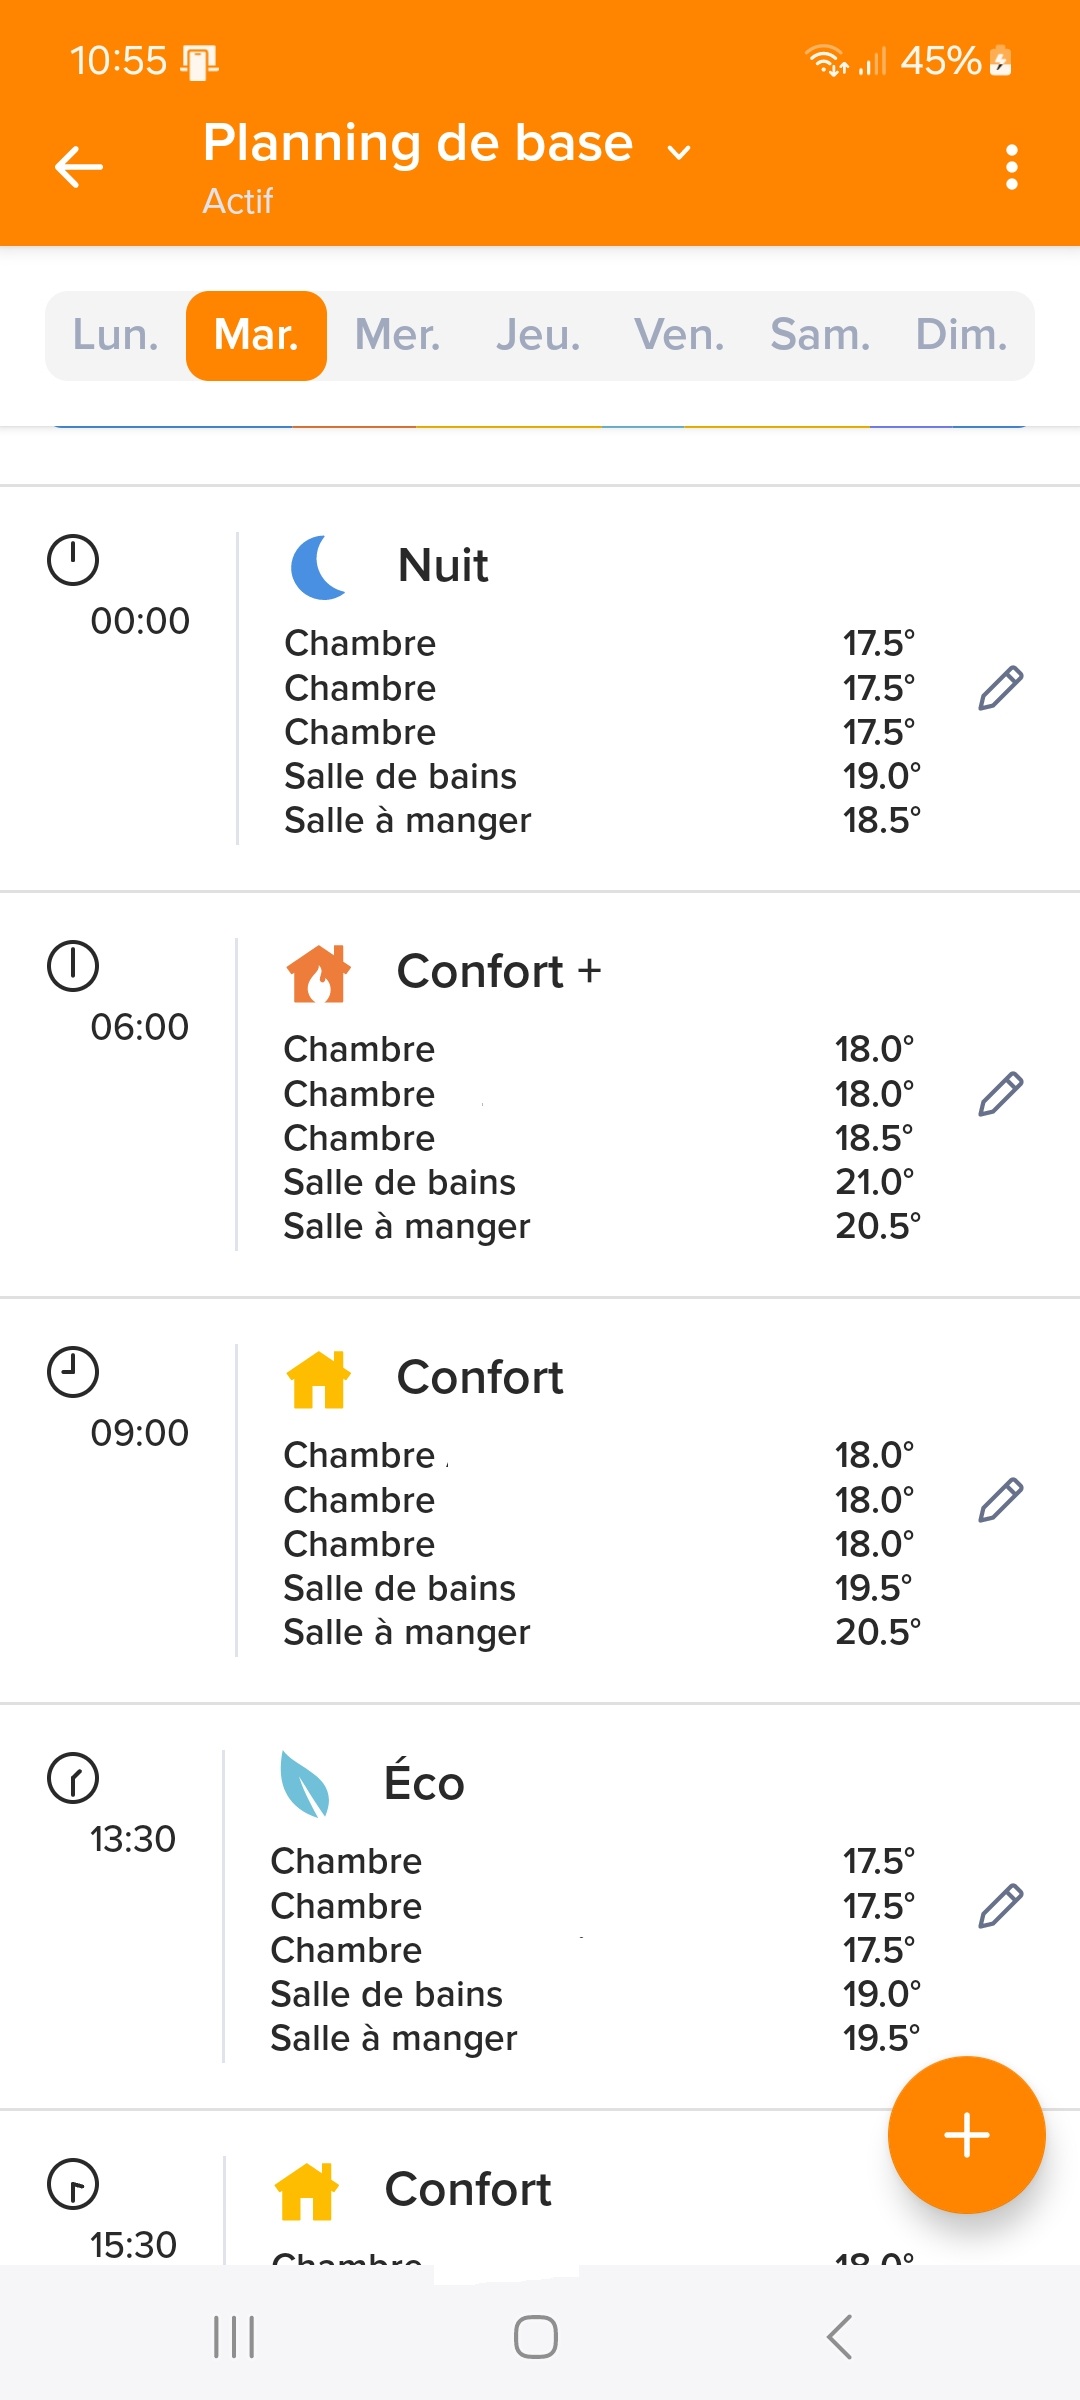Show the Sam. schedule tab
This screenshot has width=1080, height=2400.
click(x=821, y=335)
